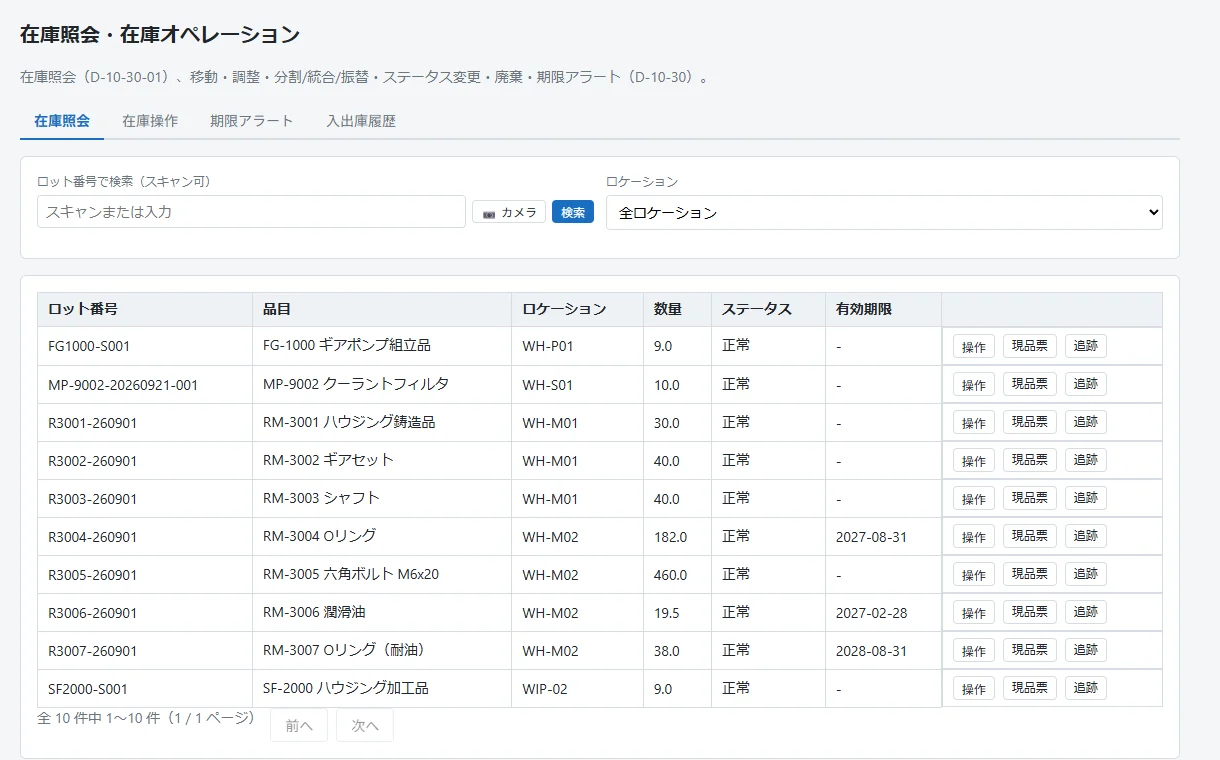Click 現品票 for lot R3007-260901

(x=1030, y=651)
